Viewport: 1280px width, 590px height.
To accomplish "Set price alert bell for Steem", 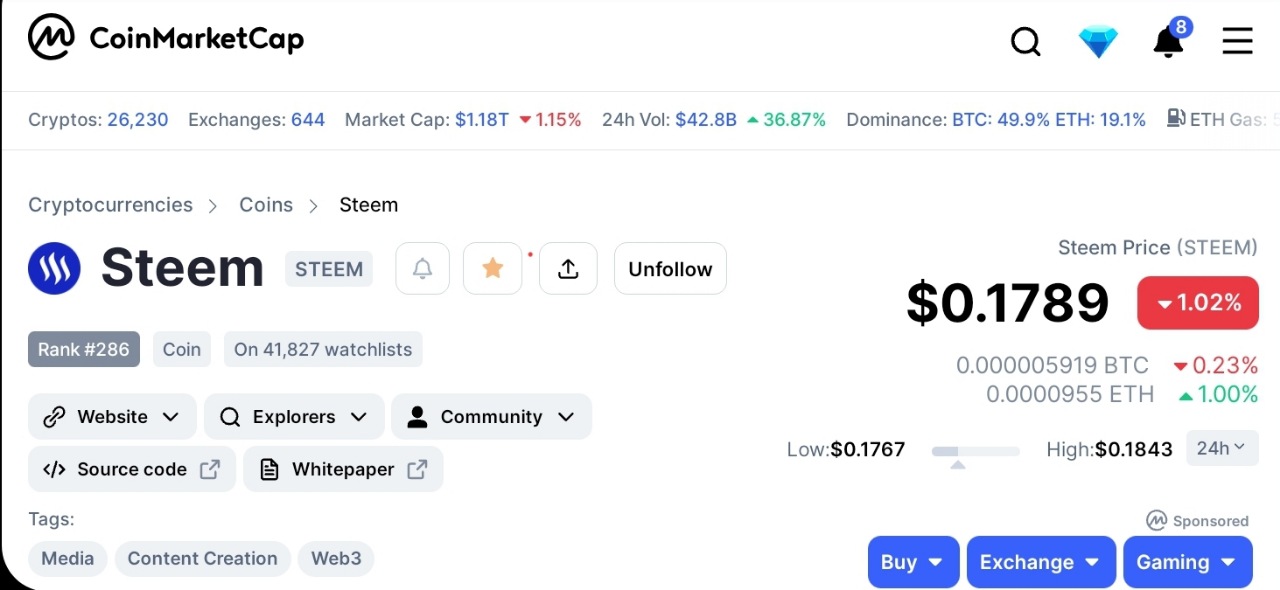I will 423,269.
